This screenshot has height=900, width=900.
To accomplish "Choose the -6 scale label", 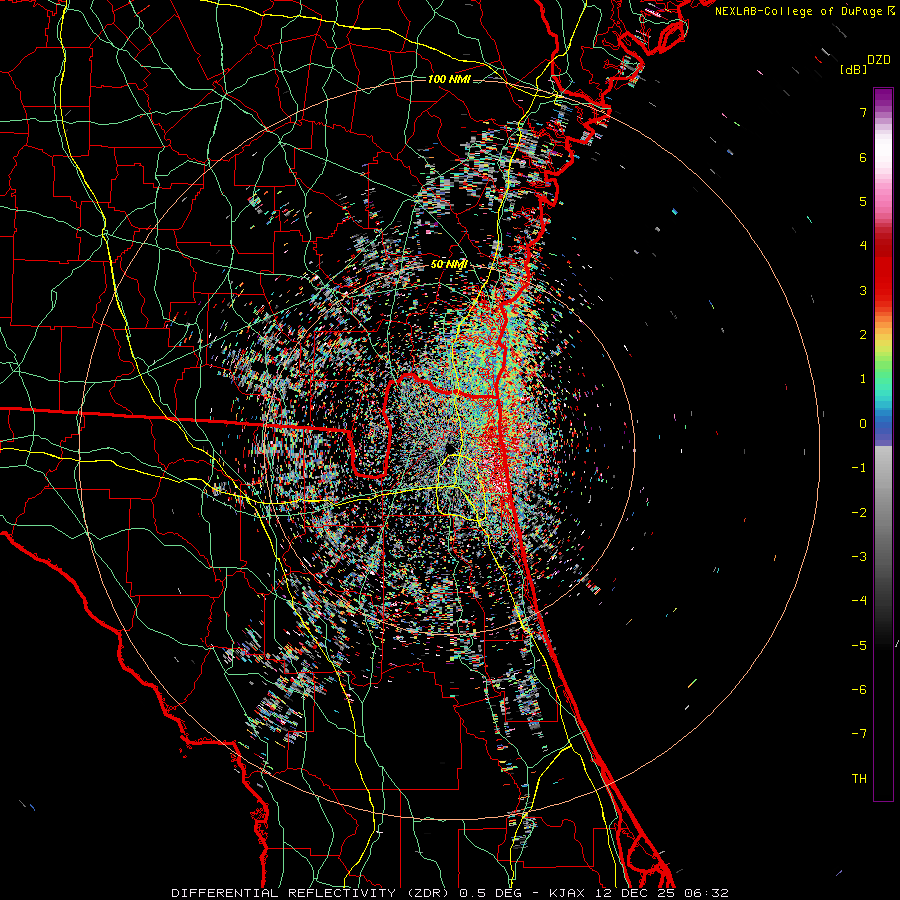I will click(x=859, y=690).
